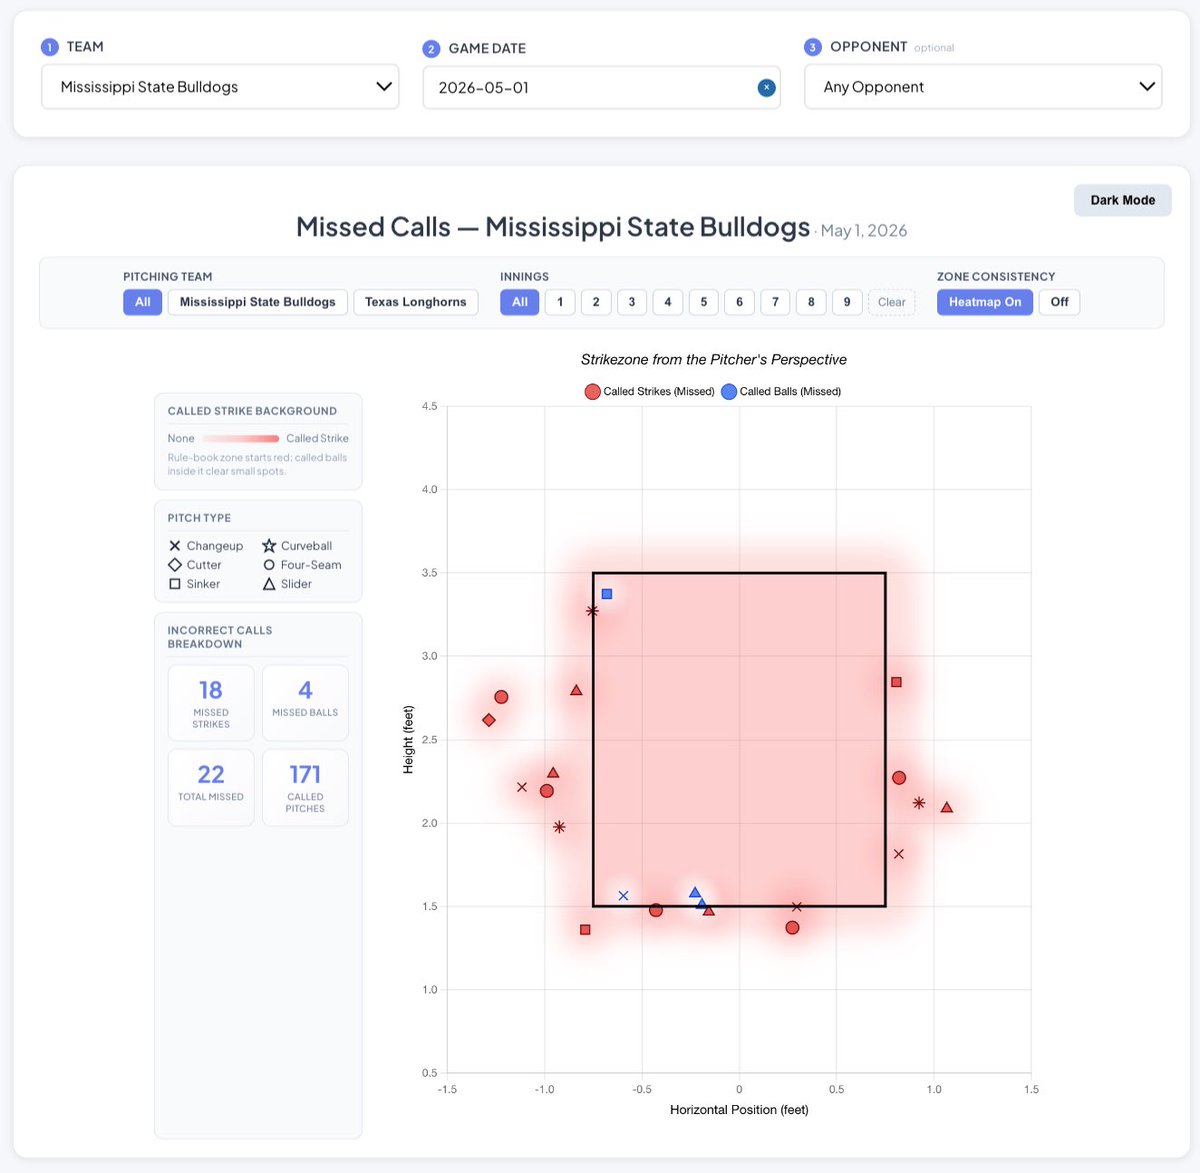Toggle Called Balls (Missed) legend entry

[781, 391]
